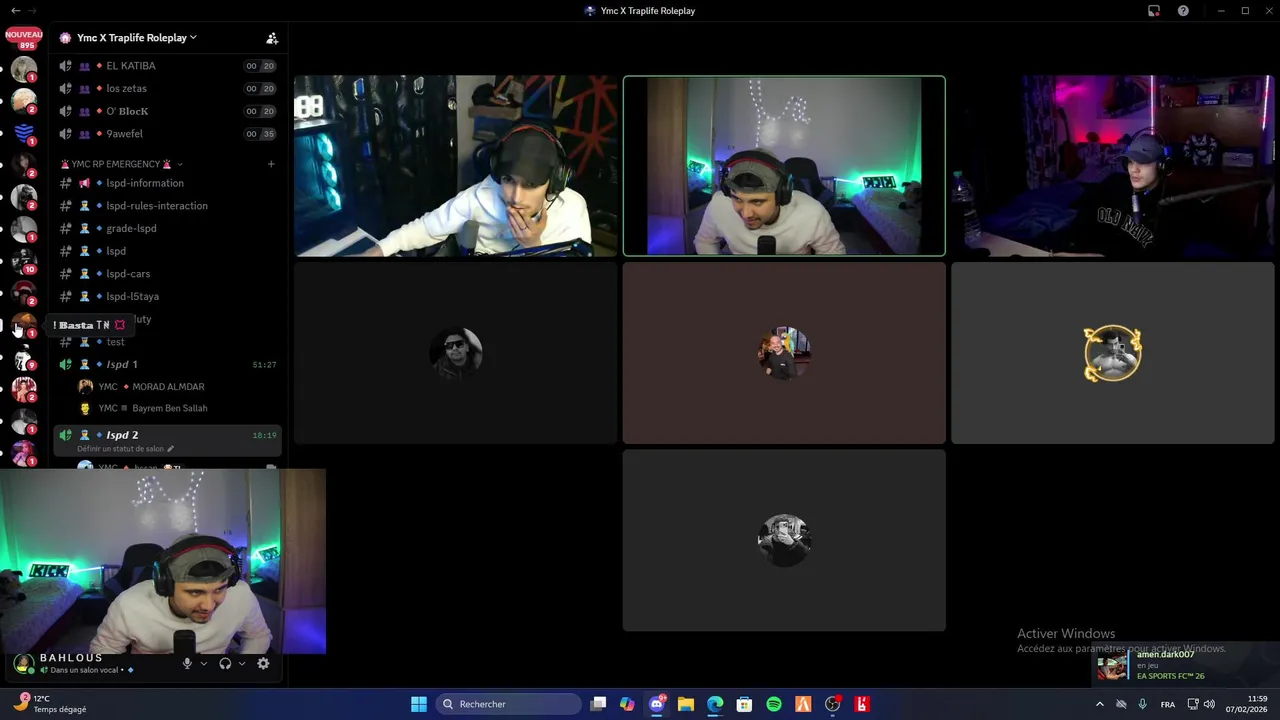
Task: Click the self-view webcam preview
Action: 163,561
